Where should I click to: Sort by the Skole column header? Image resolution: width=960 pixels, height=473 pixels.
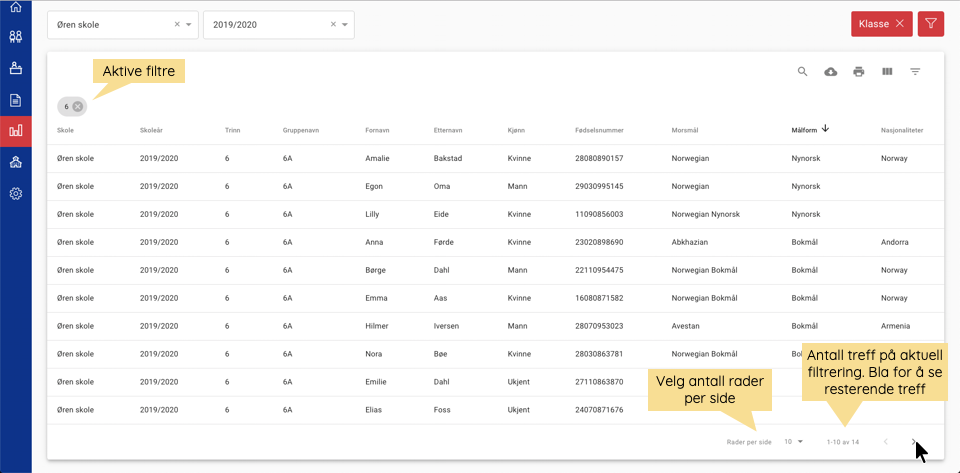(x=66, y=130)
